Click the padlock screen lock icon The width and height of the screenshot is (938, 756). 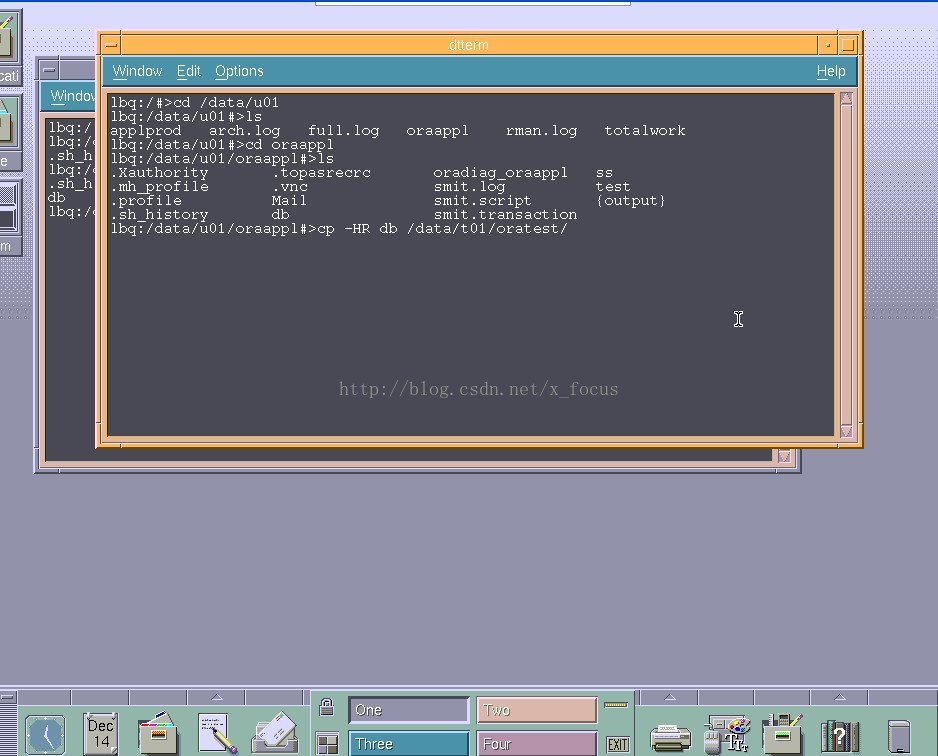(326, 707)
